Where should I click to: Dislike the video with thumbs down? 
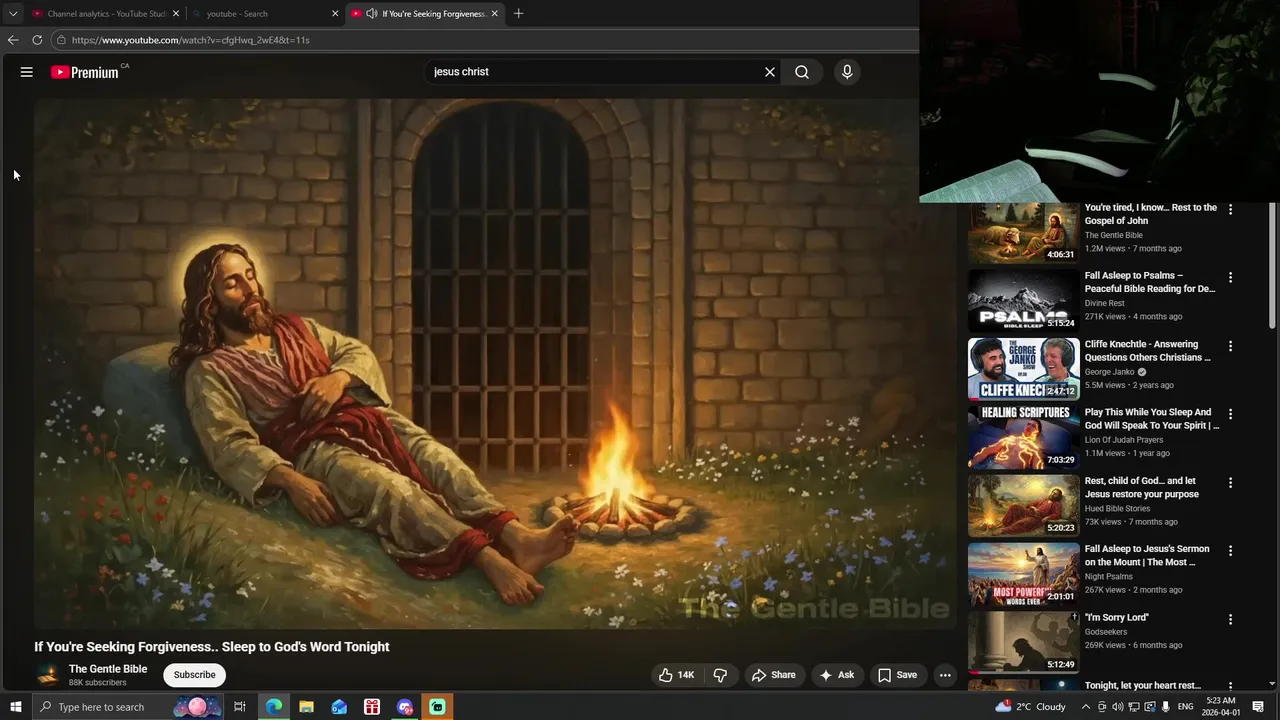(720, 675)
